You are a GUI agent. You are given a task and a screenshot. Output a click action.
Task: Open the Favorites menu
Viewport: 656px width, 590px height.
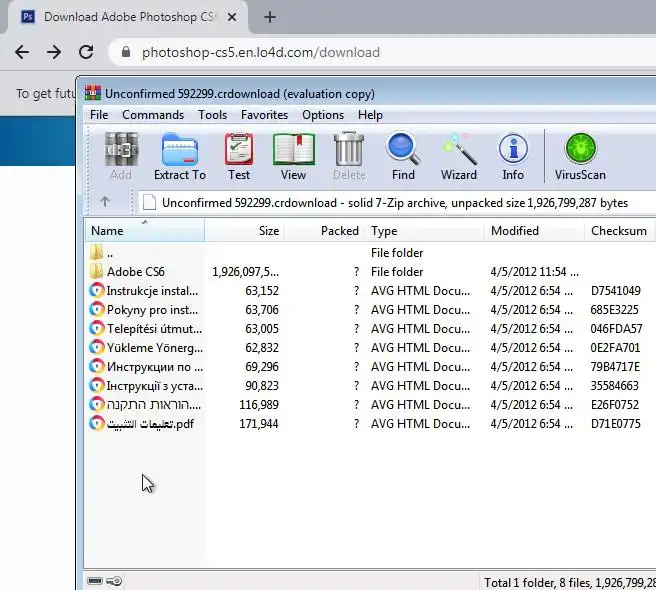point(264,115)
